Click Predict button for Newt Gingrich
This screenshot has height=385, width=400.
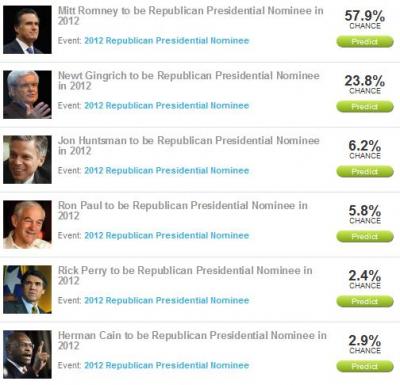tap(365, 107)
